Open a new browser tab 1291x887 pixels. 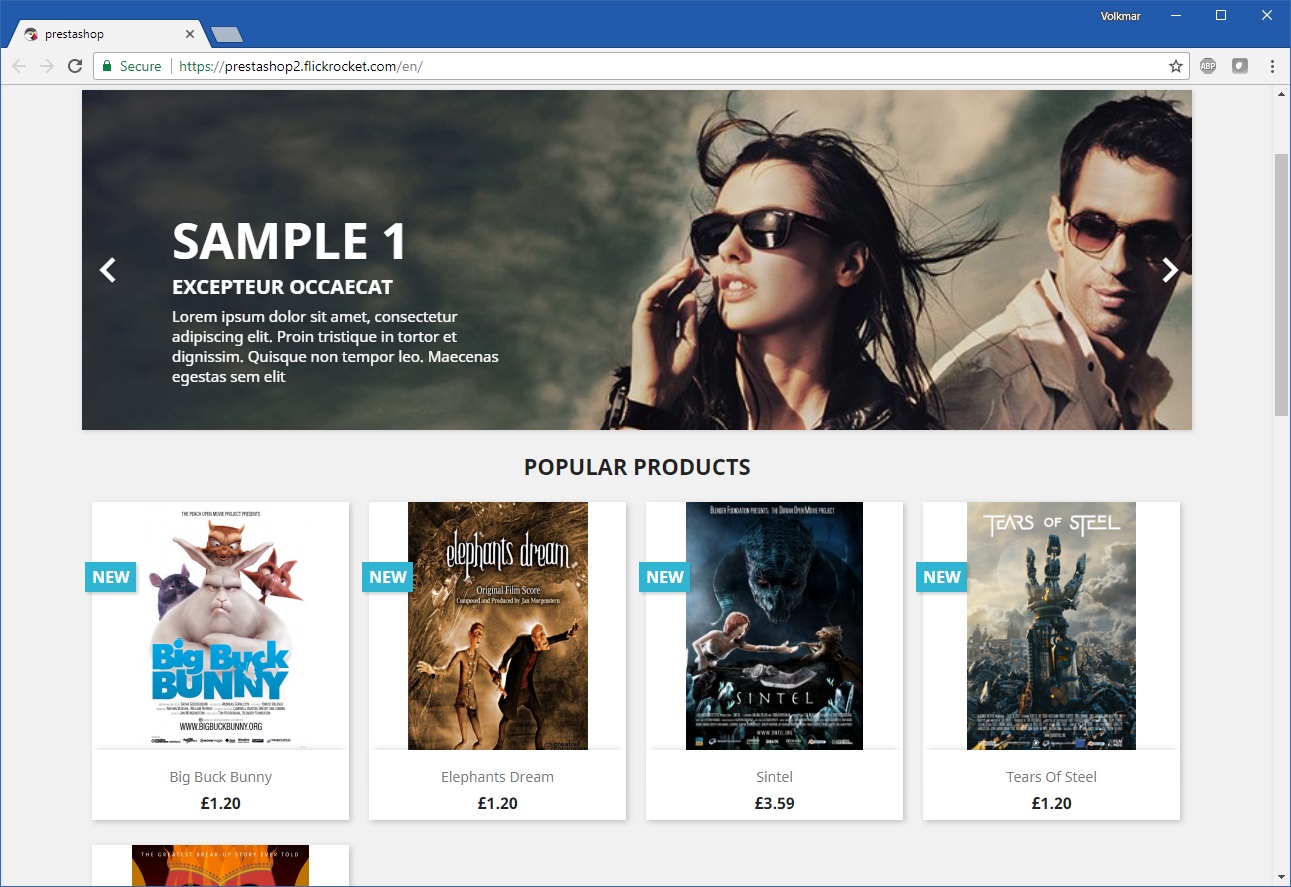pyautogui.click(x=227, y=35)
